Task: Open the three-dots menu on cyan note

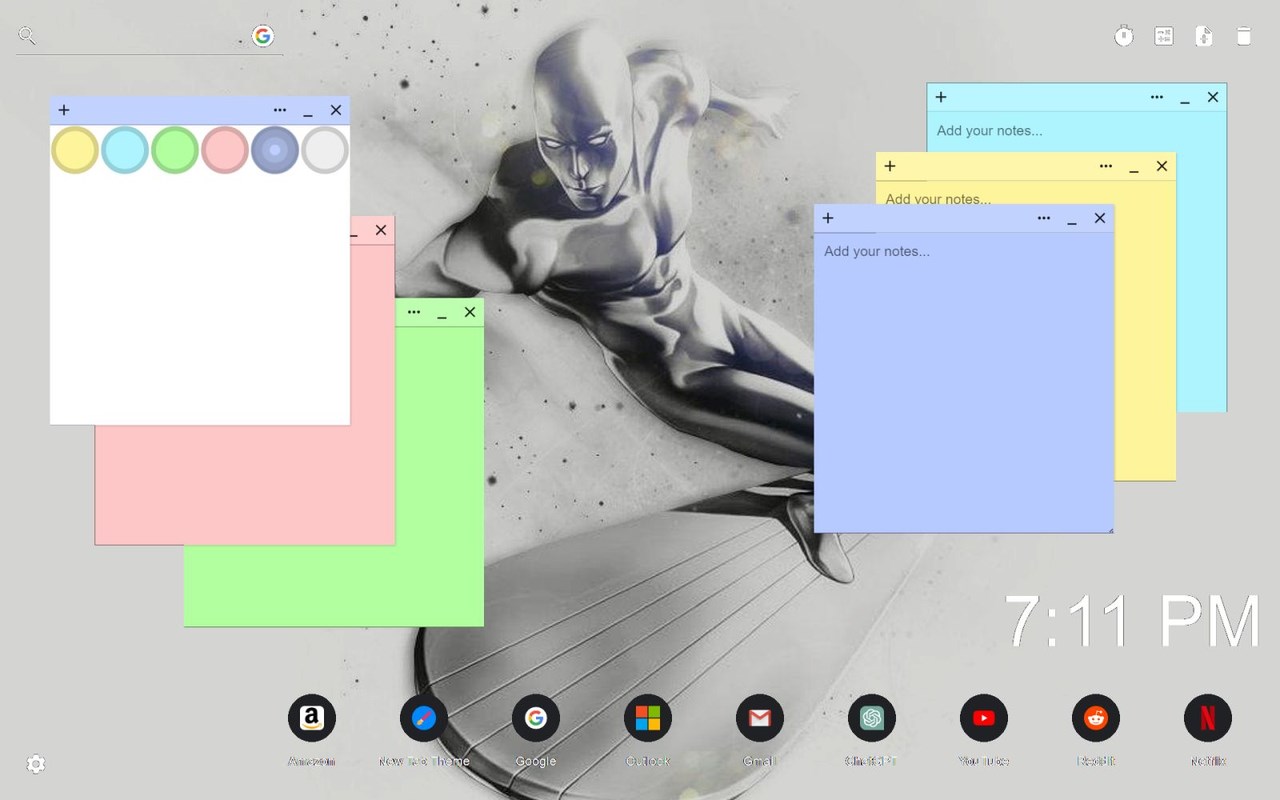Action: pyautogui.click(x=1157, y=97)
